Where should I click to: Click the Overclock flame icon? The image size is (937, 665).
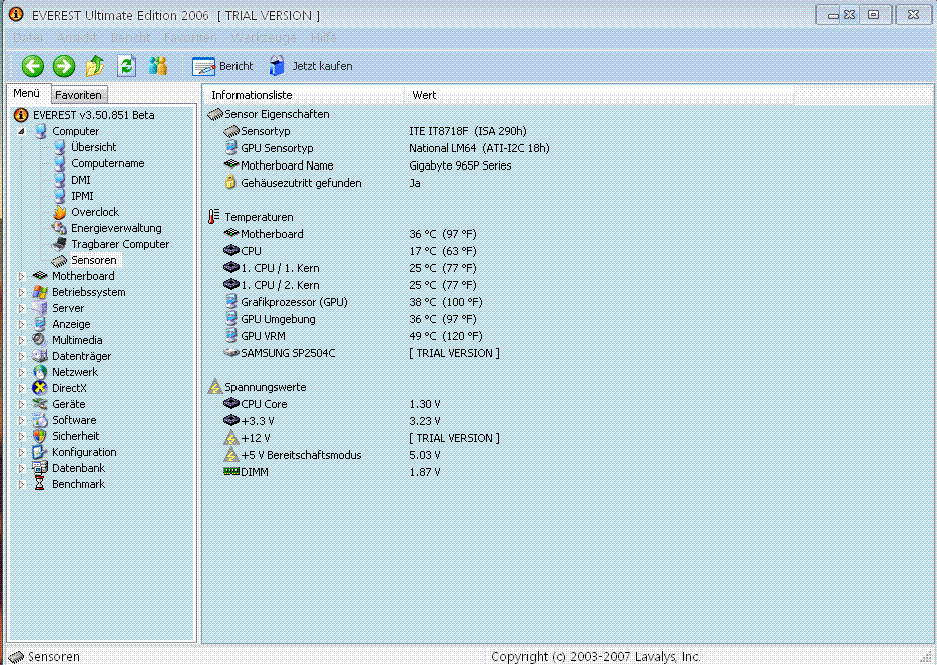click(59, 212)
